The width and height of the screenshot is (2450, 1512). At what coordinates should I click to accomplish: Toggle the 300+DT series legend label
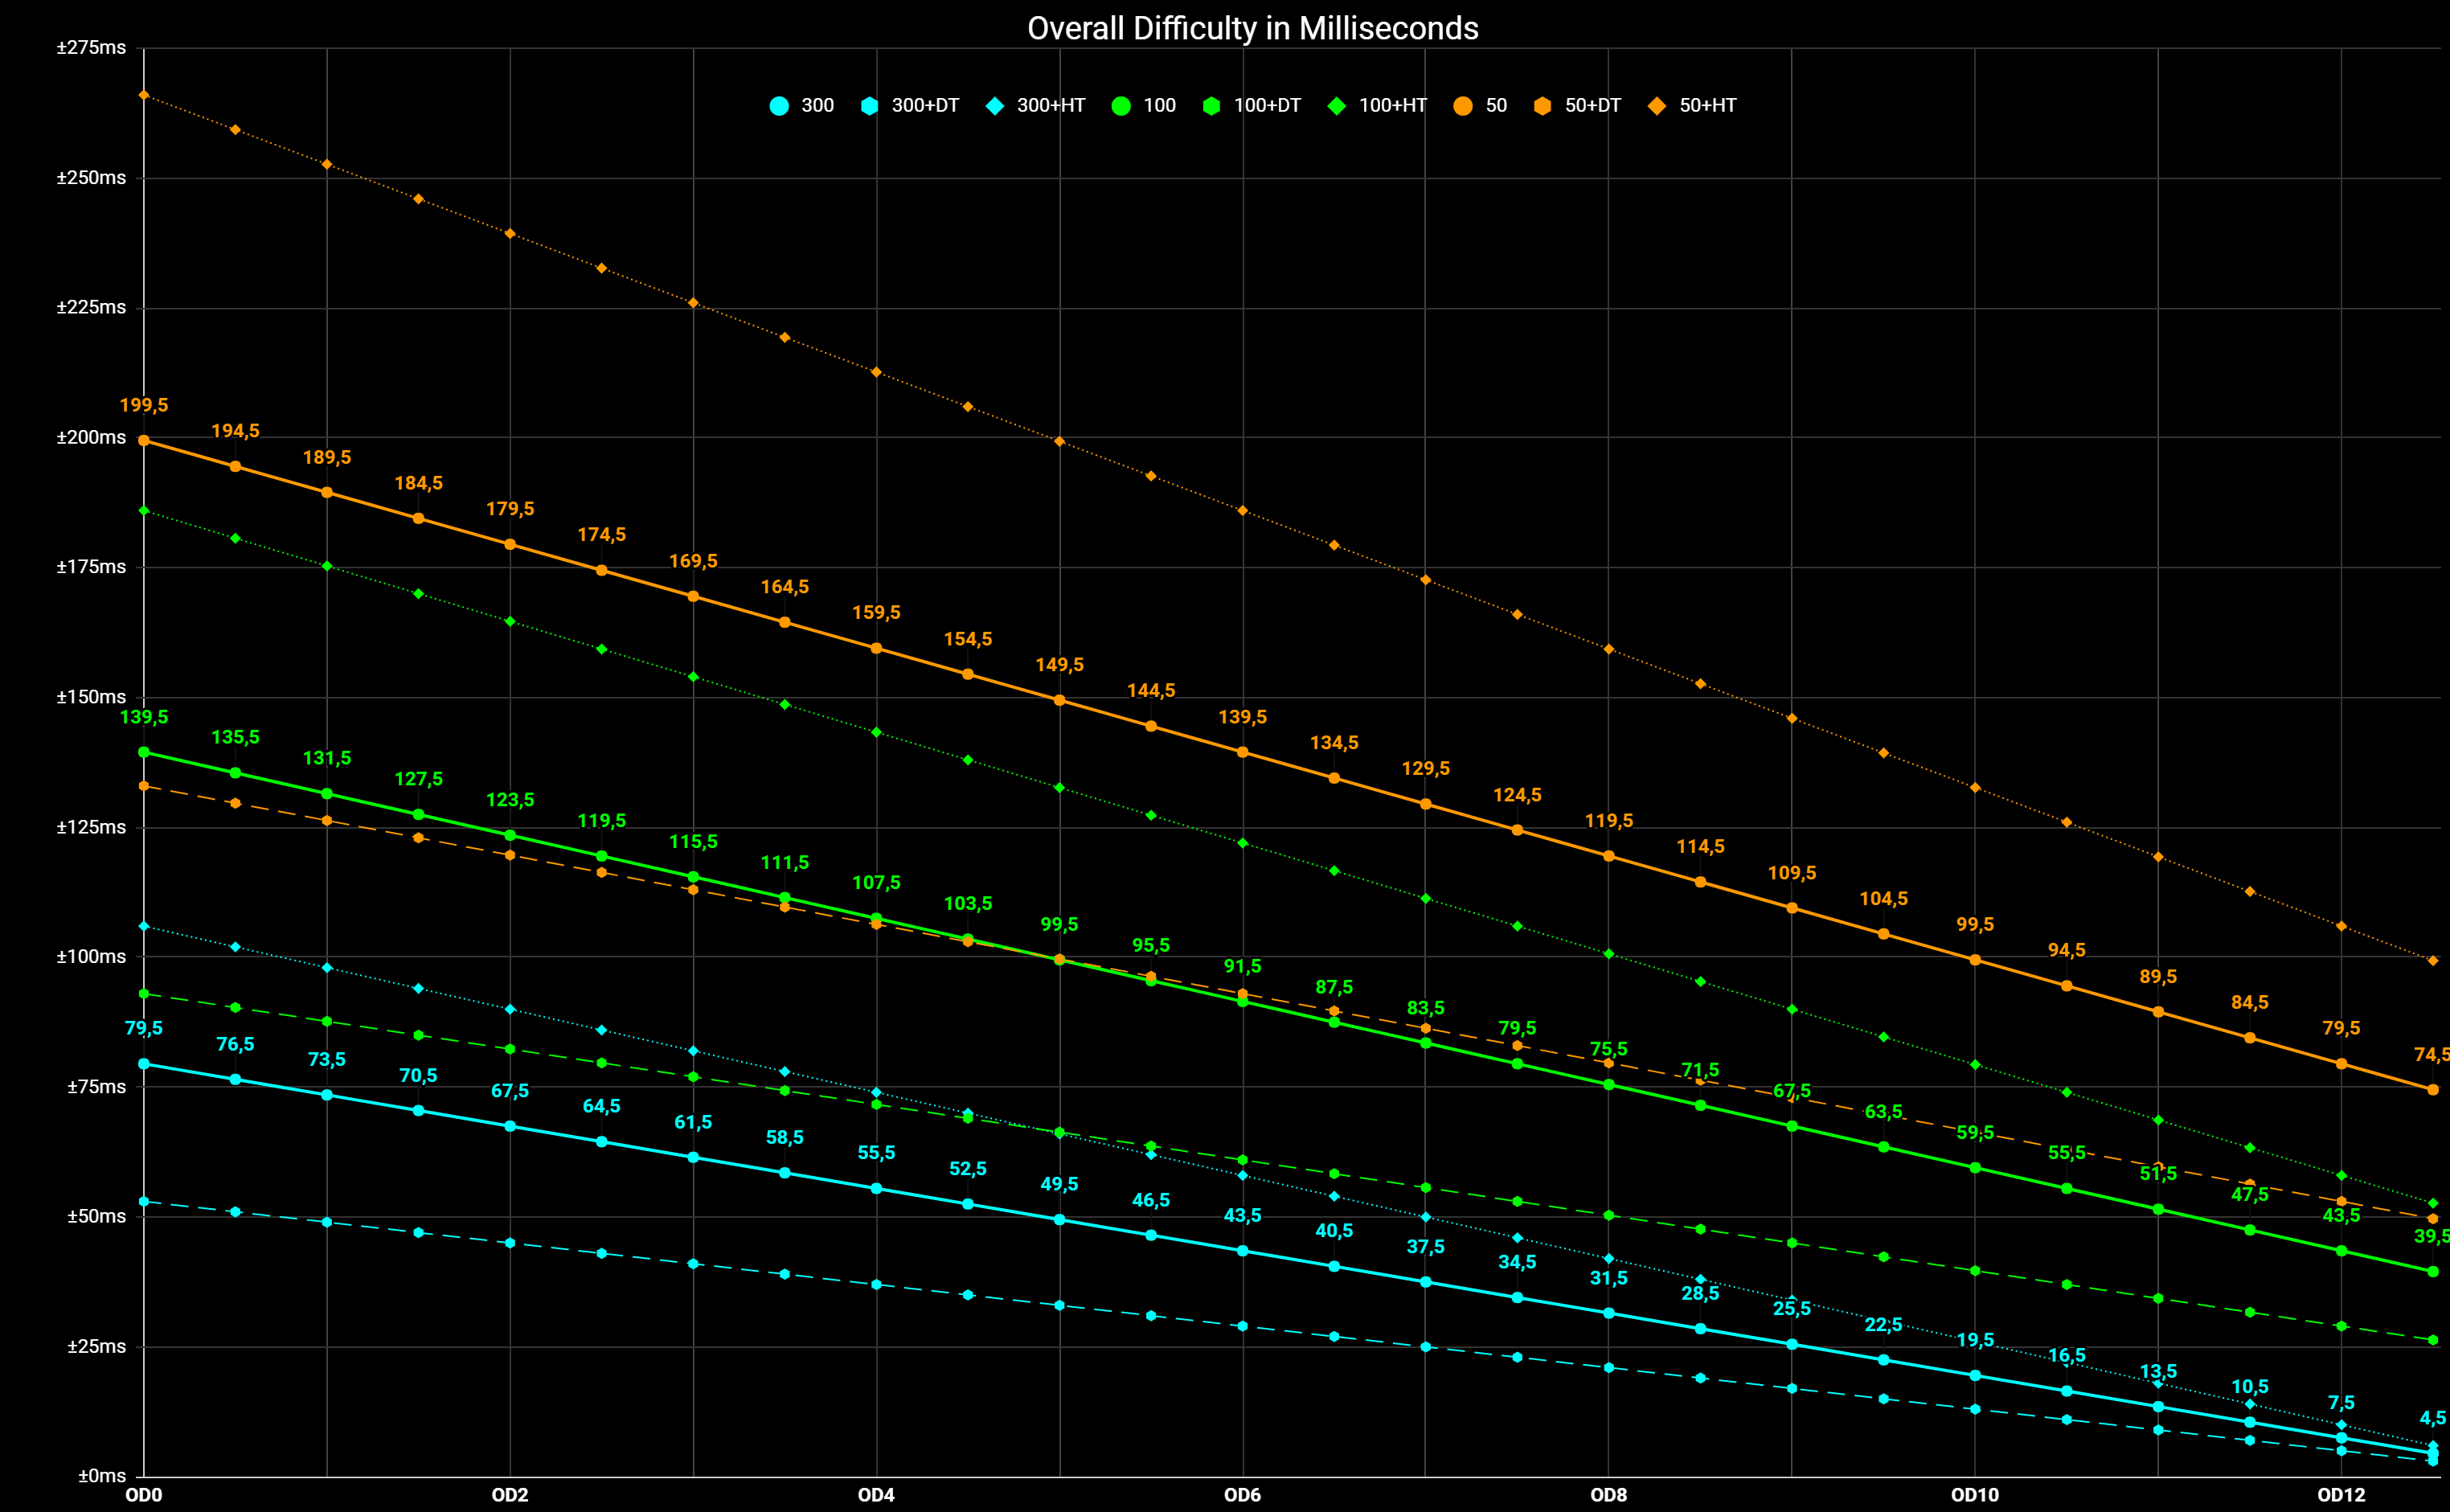click(x=925, y=106)
